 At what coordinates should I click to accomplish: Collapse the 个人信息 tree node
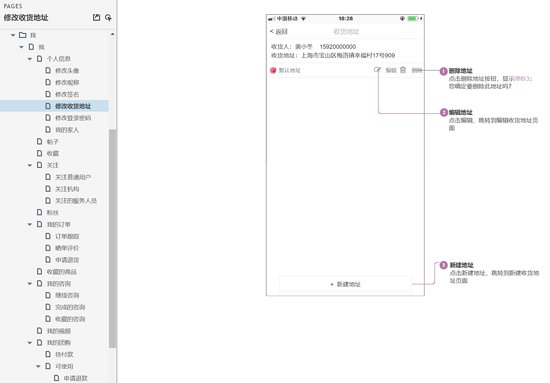[30, 59]
